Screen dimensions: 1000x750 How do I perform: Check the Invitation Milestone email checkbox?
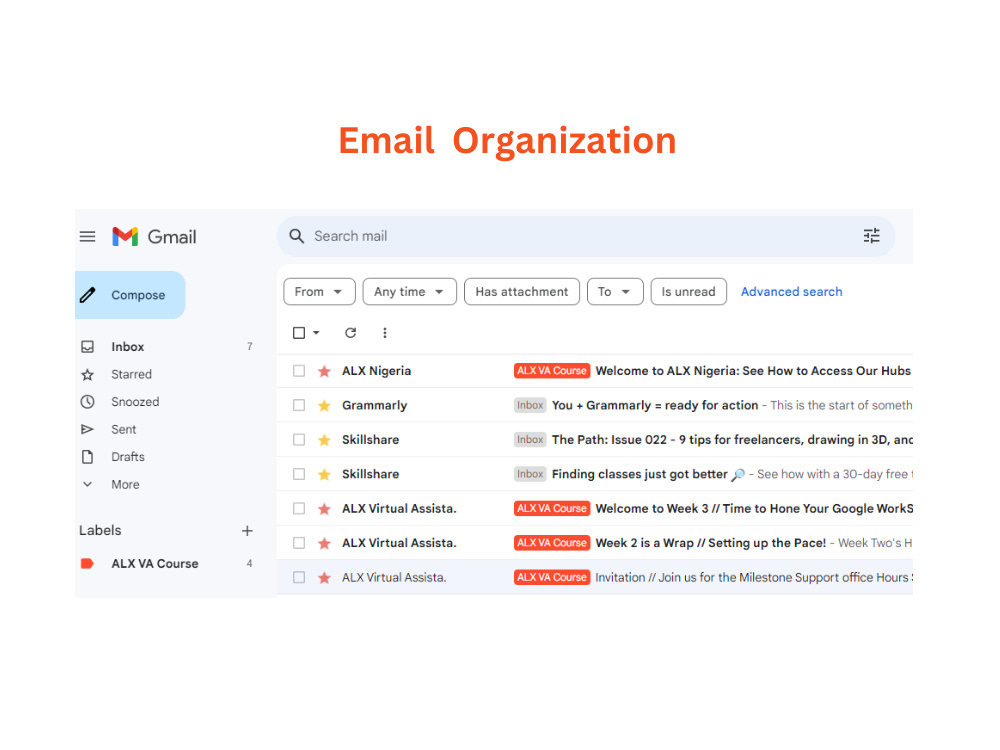coord(298,577)
